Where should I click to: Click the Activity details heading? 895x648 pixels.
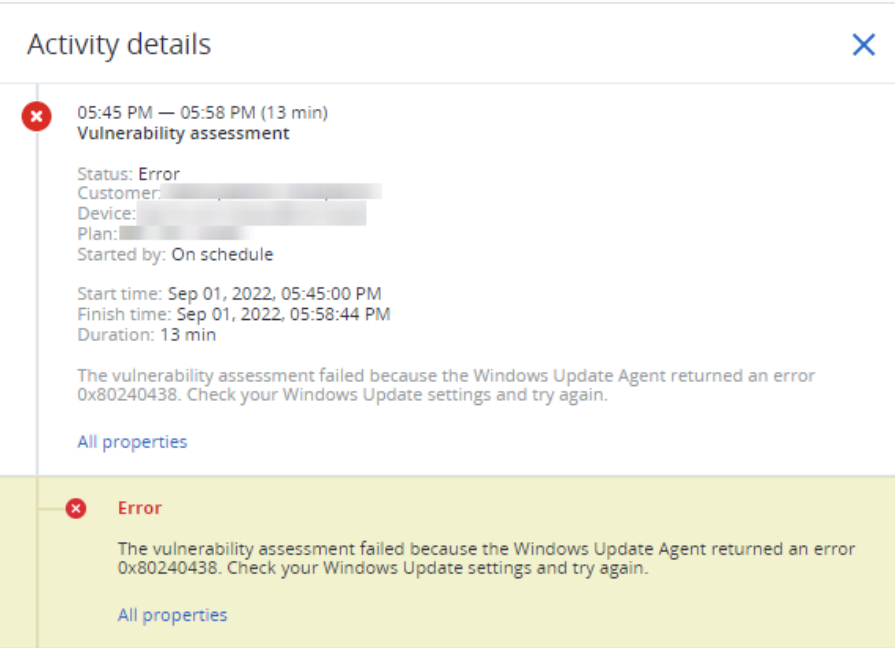coord(119,45)
